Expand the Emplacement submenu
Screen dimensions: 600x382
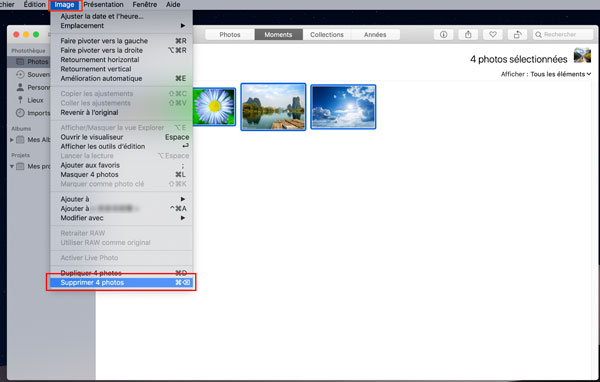click(121, 26)
